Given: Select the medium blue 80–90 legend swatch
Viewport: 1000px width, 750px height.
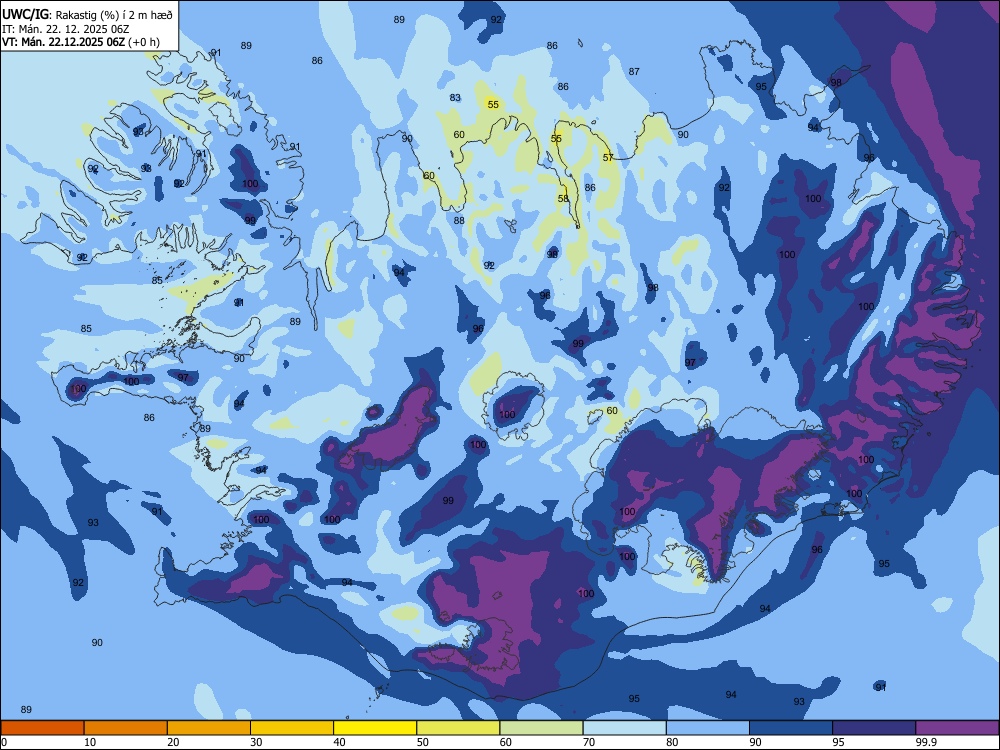Looking at the screenshot, I should [x=708, y=728].
